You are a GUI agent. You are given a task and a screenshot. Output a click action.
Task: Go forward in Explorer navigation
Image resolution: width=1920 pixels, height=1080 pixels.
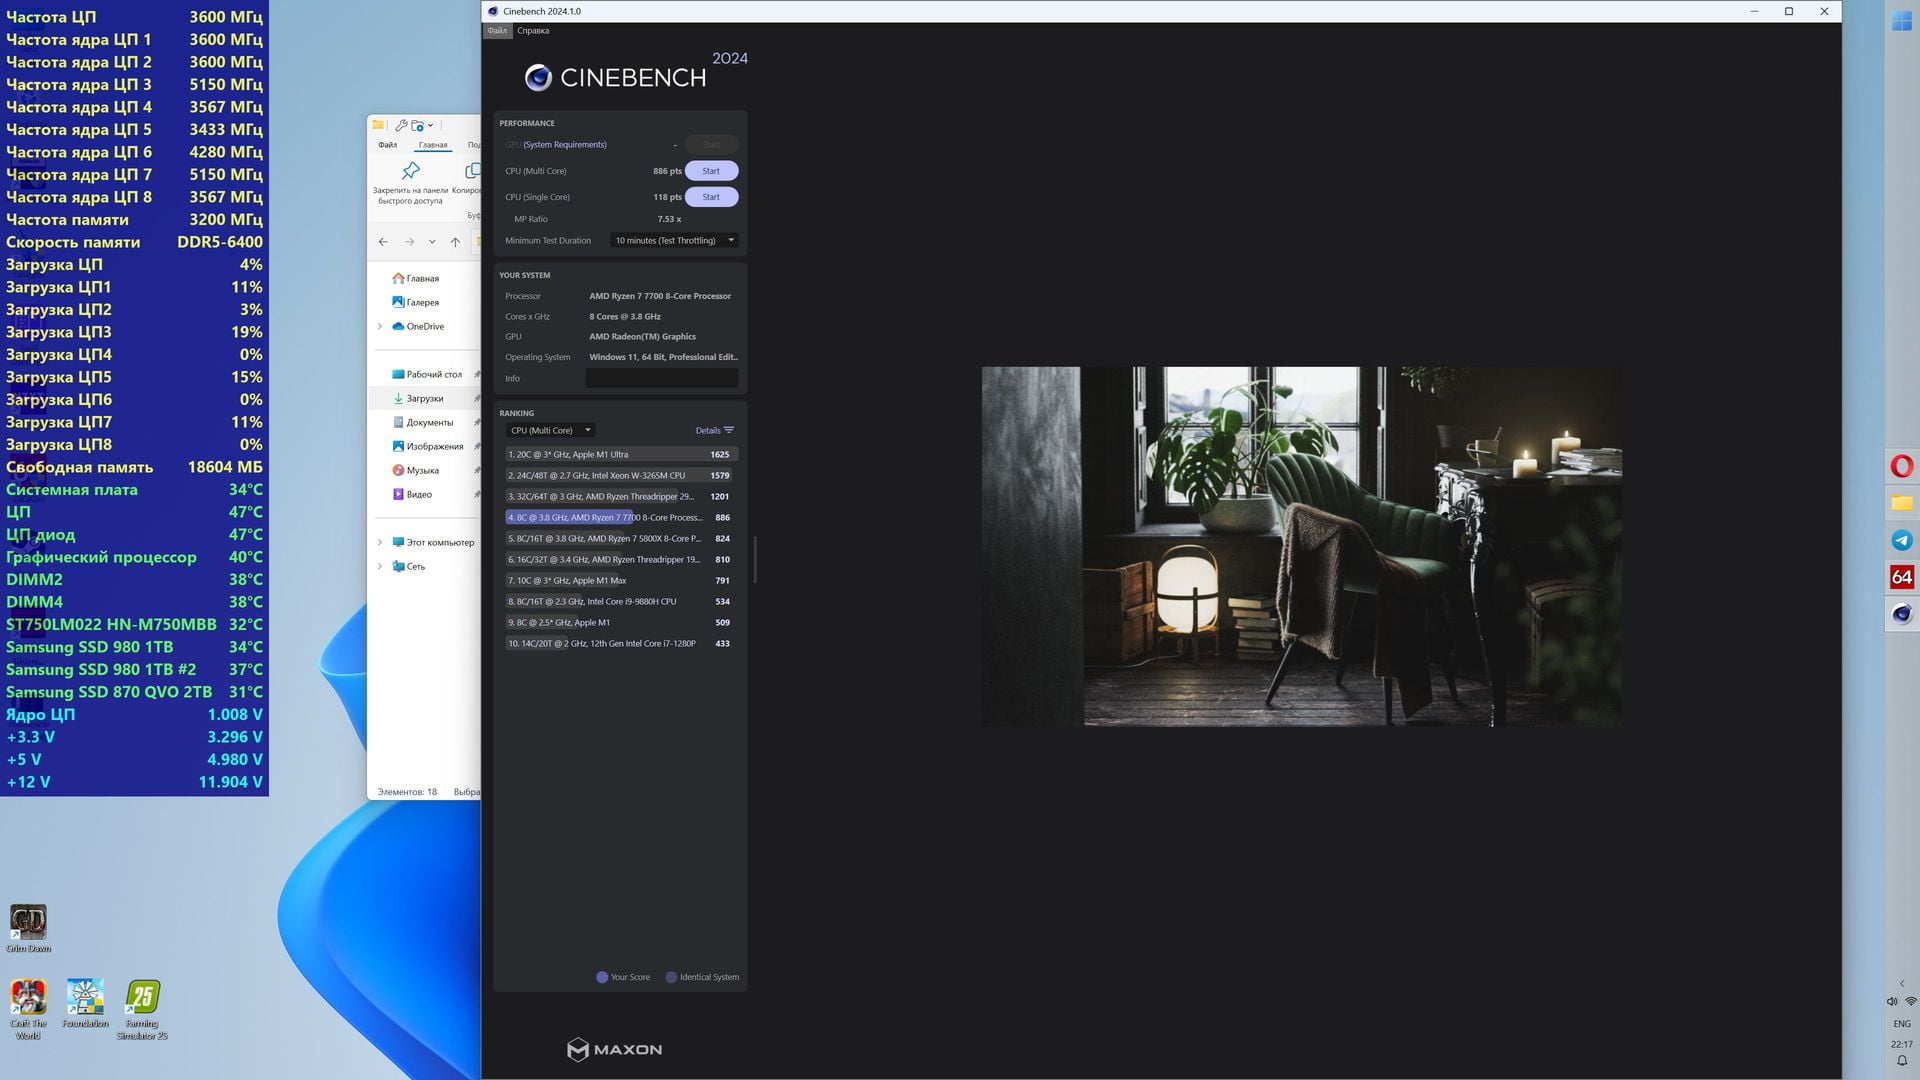(409, 242)
